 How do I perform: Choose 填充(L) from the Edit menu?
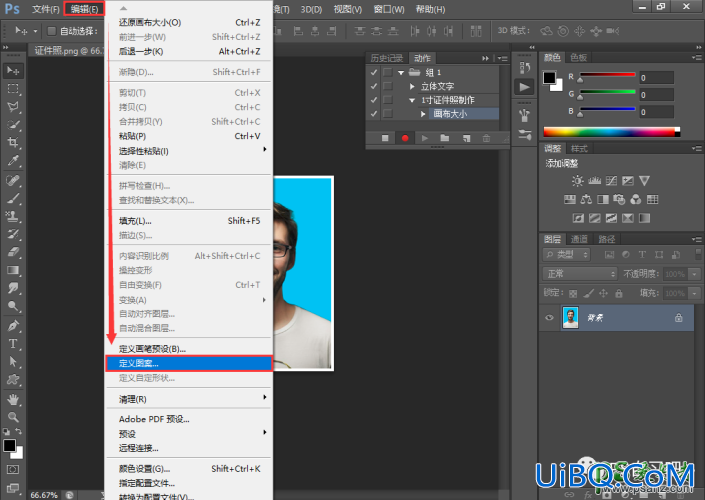click(x=189, y=221)
